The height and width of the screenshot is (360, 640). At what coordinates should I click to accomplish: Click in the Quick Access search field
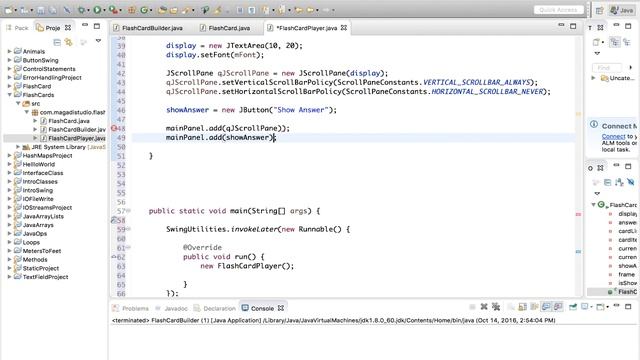click(x=558, y=10)
